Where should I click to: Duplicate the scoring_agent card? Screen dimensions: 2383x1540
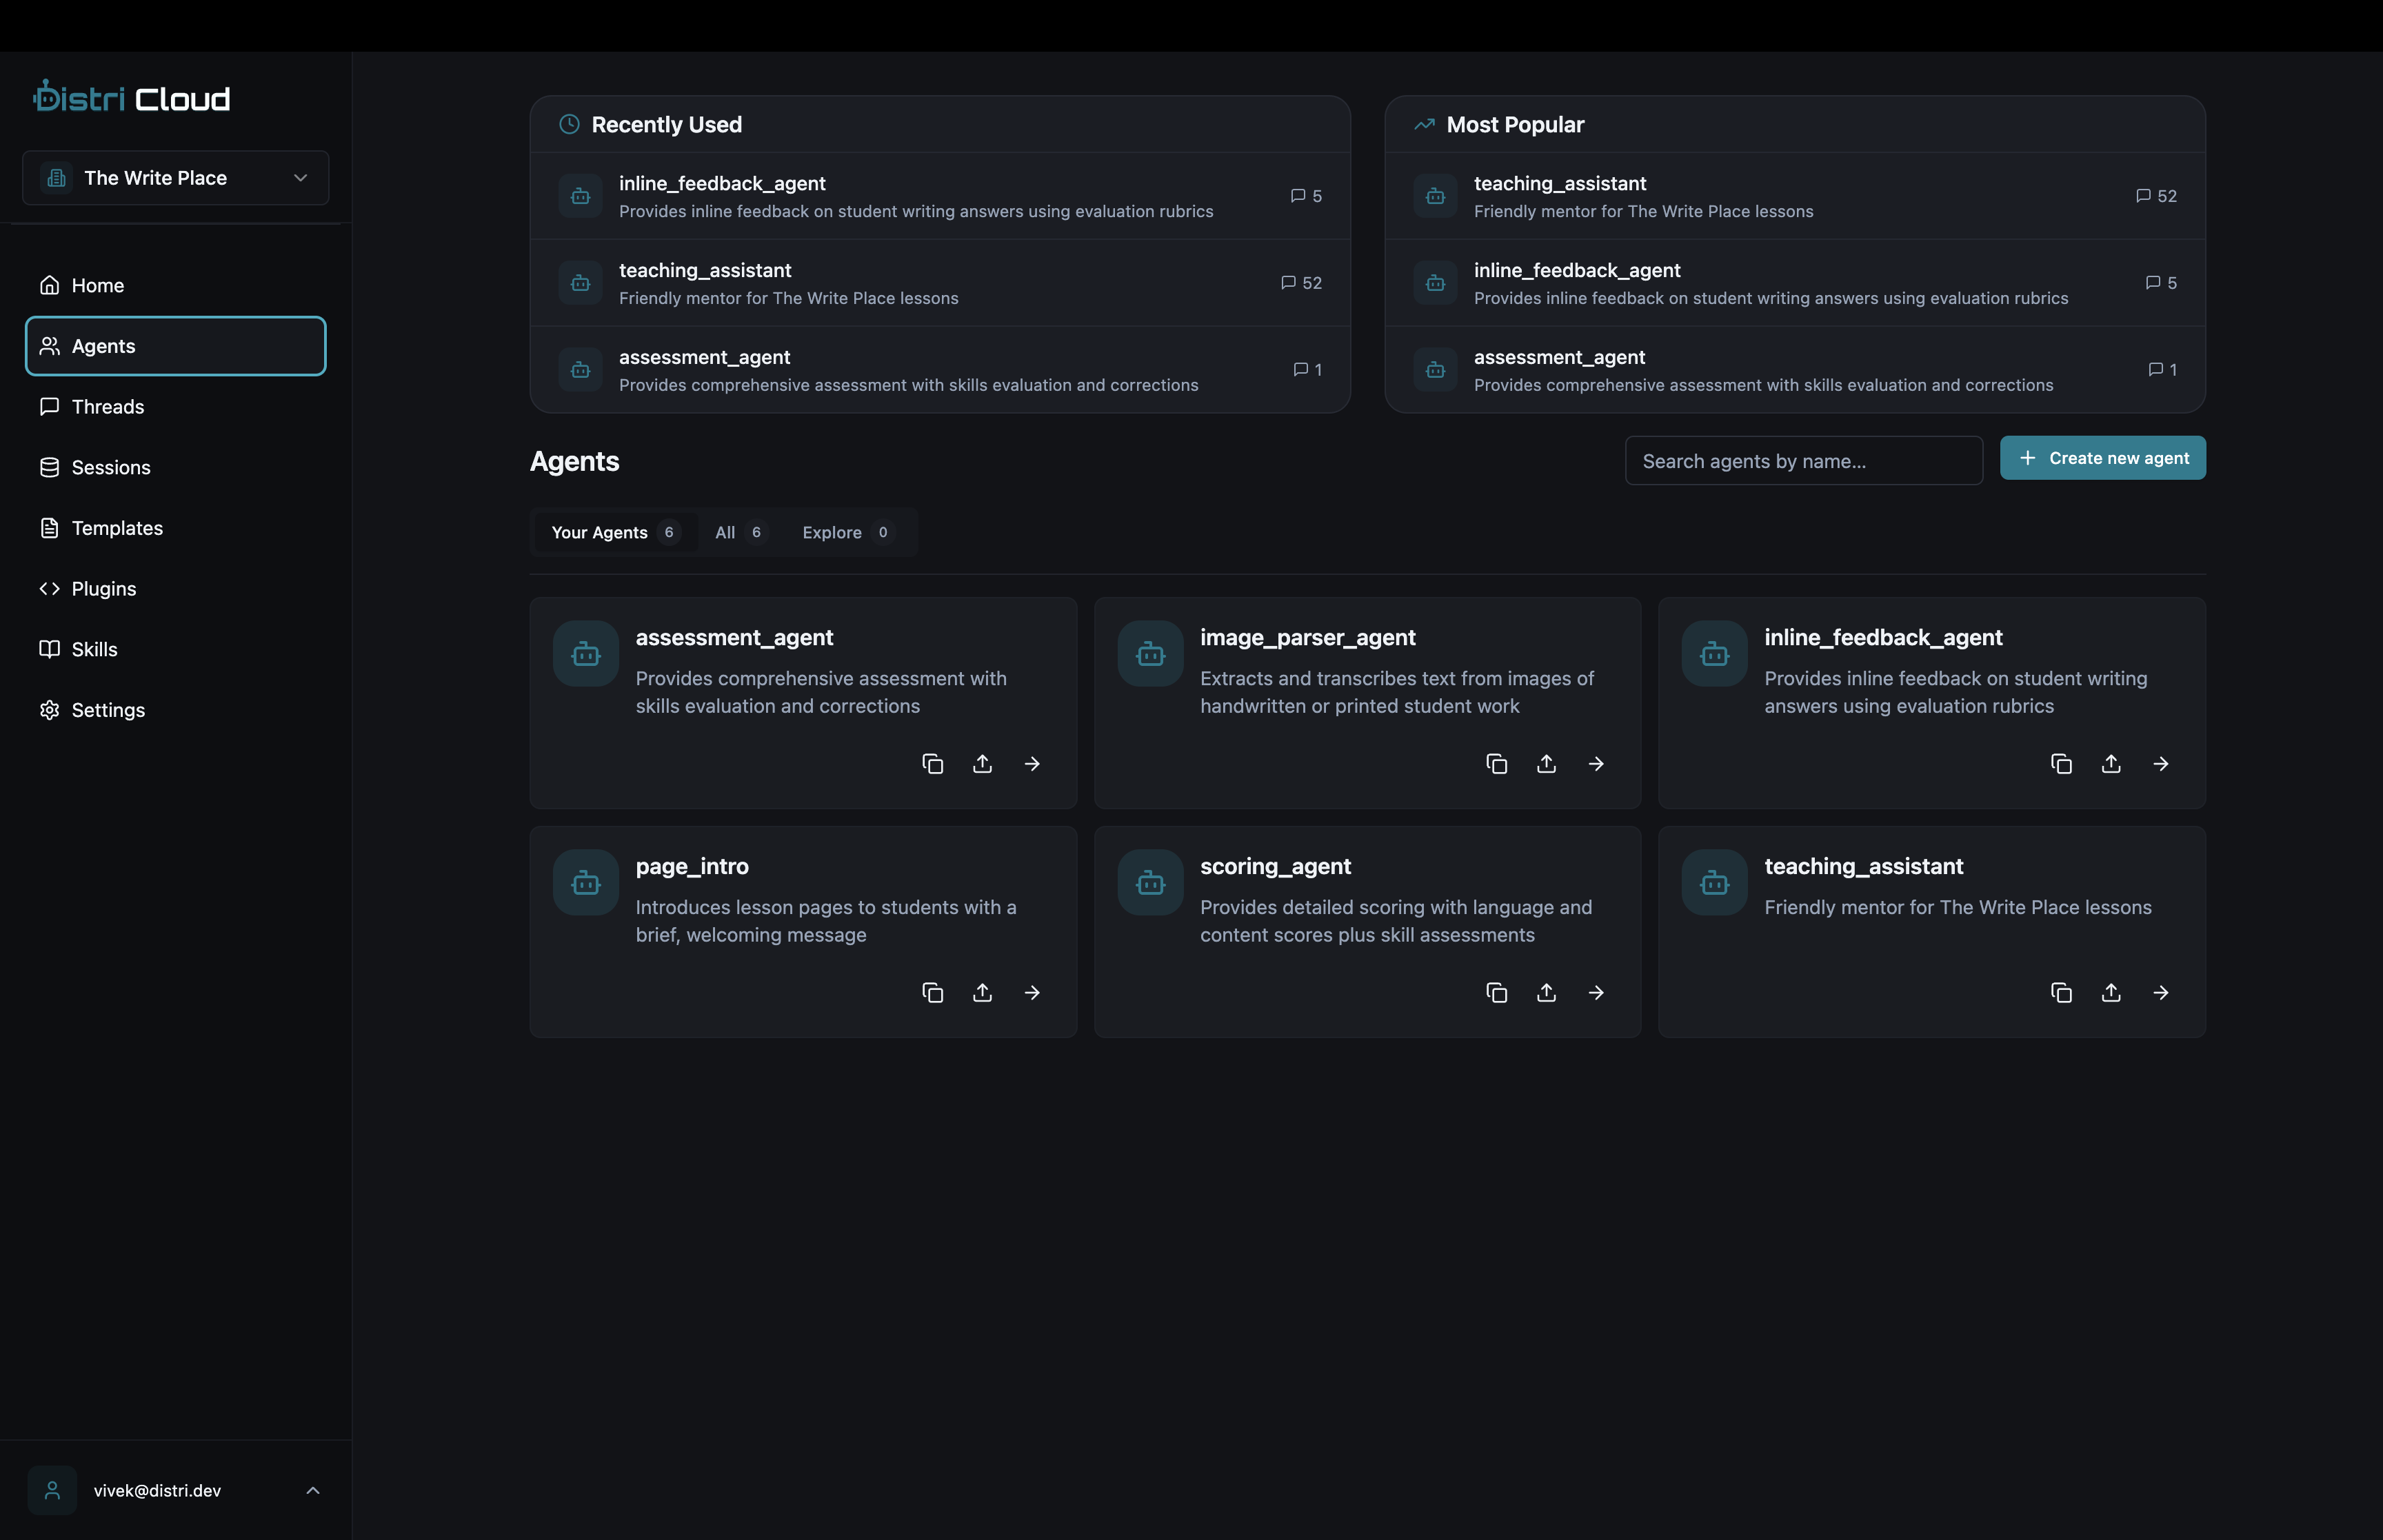click(1496, 992)
